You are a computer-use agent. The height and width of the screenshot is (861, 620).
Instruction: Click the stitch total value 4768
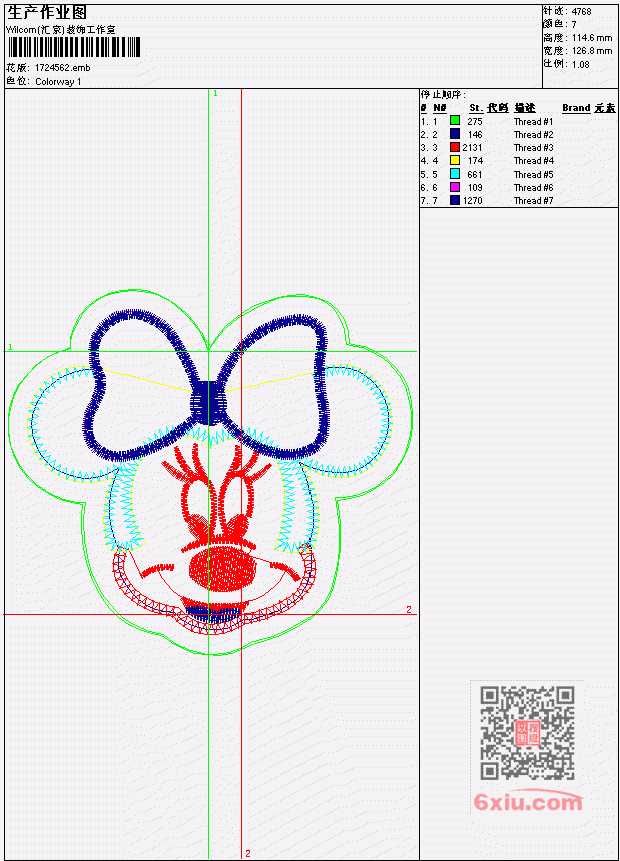tap(582, 12)
